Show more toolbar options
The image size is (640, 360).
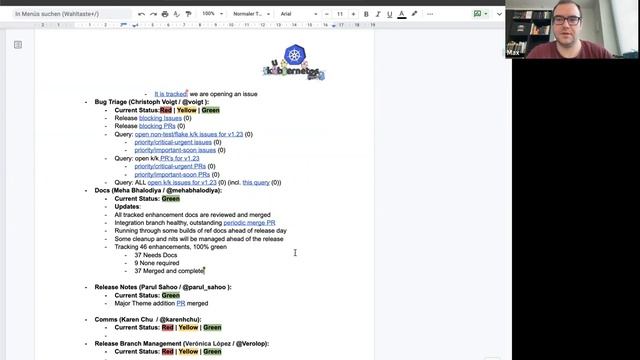pos(430,14)
